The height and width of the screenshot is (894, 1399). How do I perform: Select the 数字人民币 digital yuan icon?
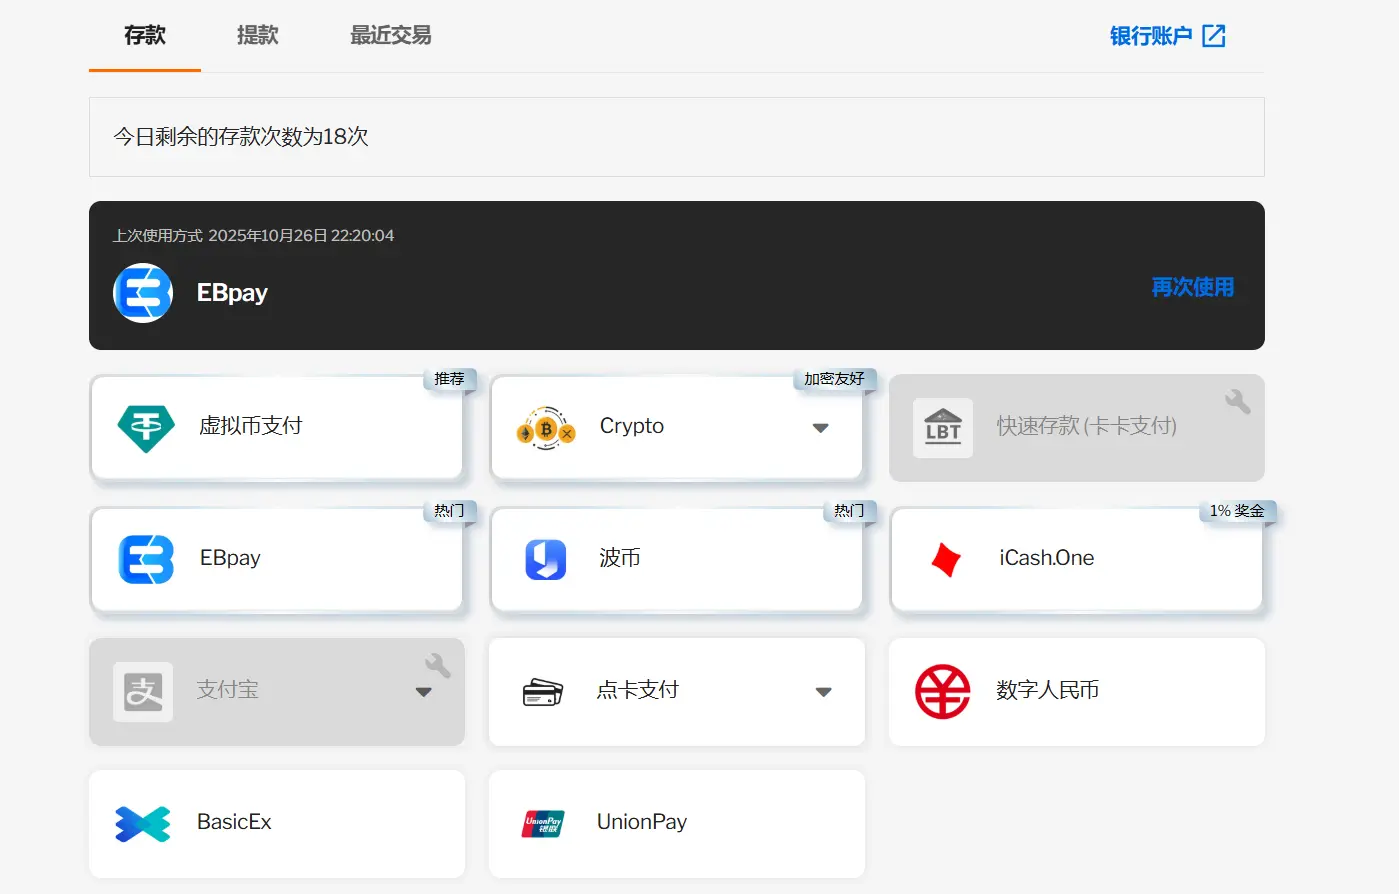pyautogui.click(x=941, y=690)
